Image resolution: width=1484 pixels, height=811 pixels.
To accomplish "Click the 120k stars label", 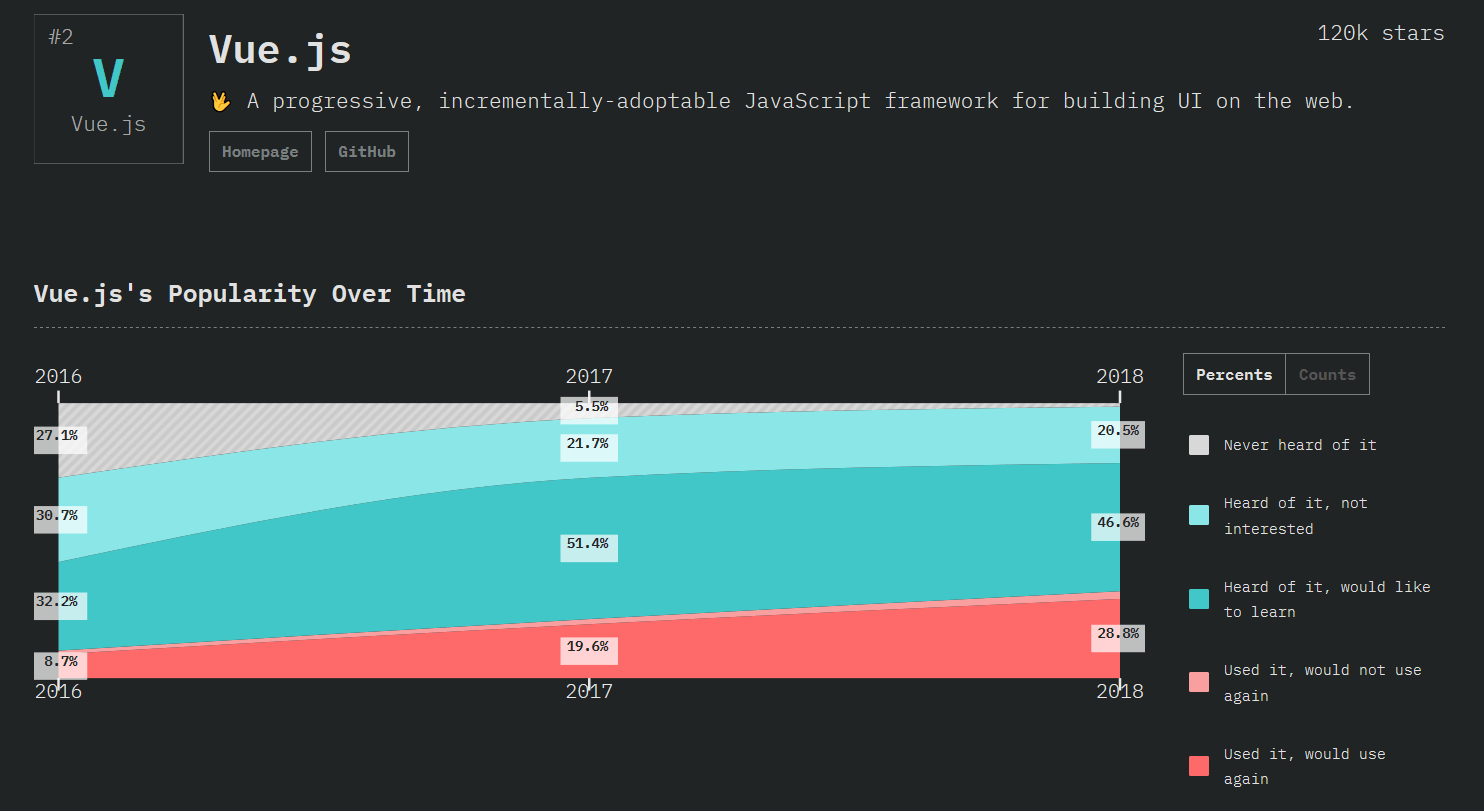I will pyautogui.click(x=1380, y=33).
